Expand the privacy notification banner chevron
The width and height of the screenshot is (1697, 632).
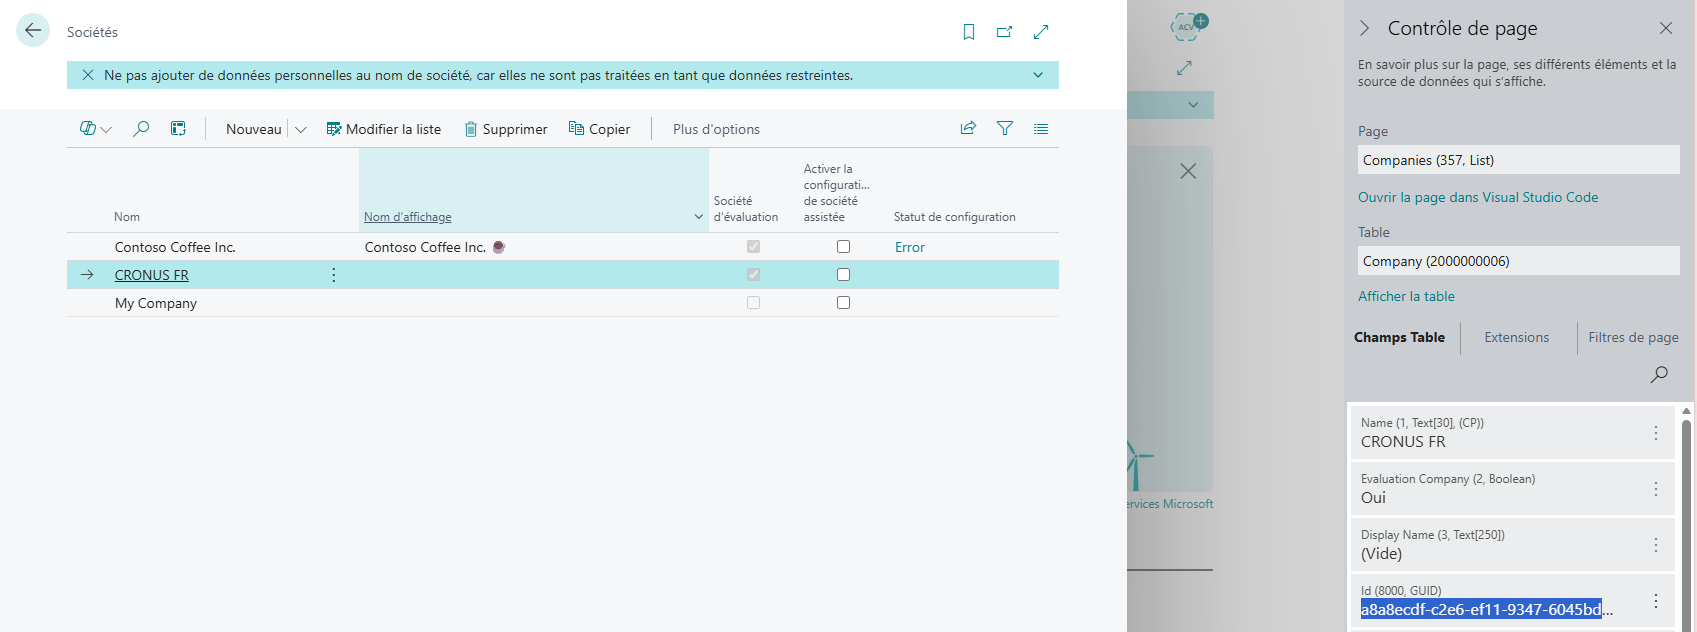[1038, 75]
